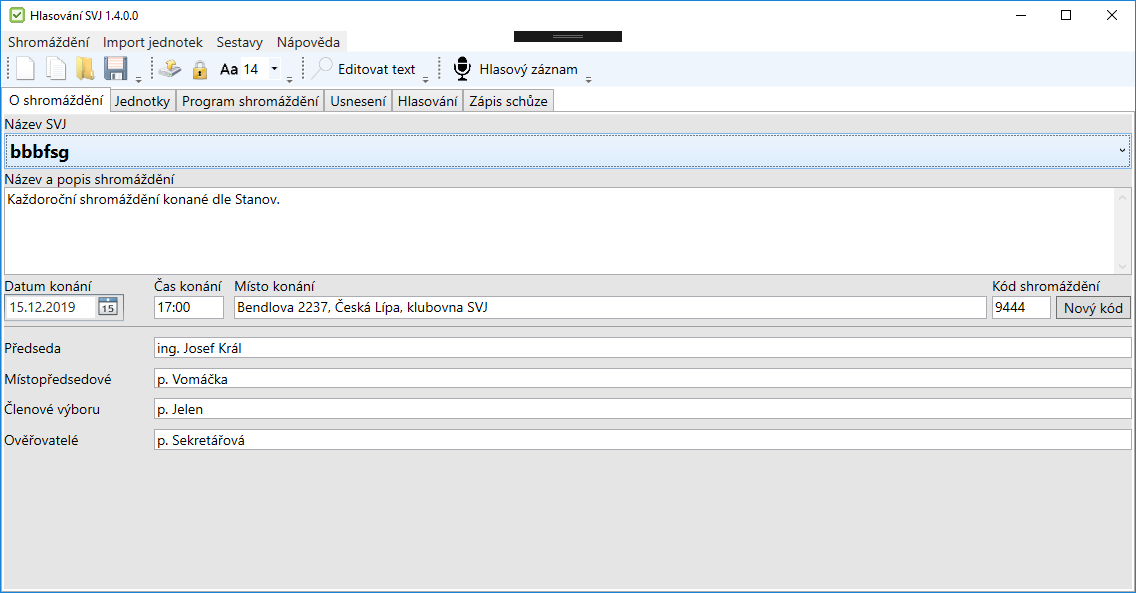Open overflow arrow after Editovat text

point(425,79)
